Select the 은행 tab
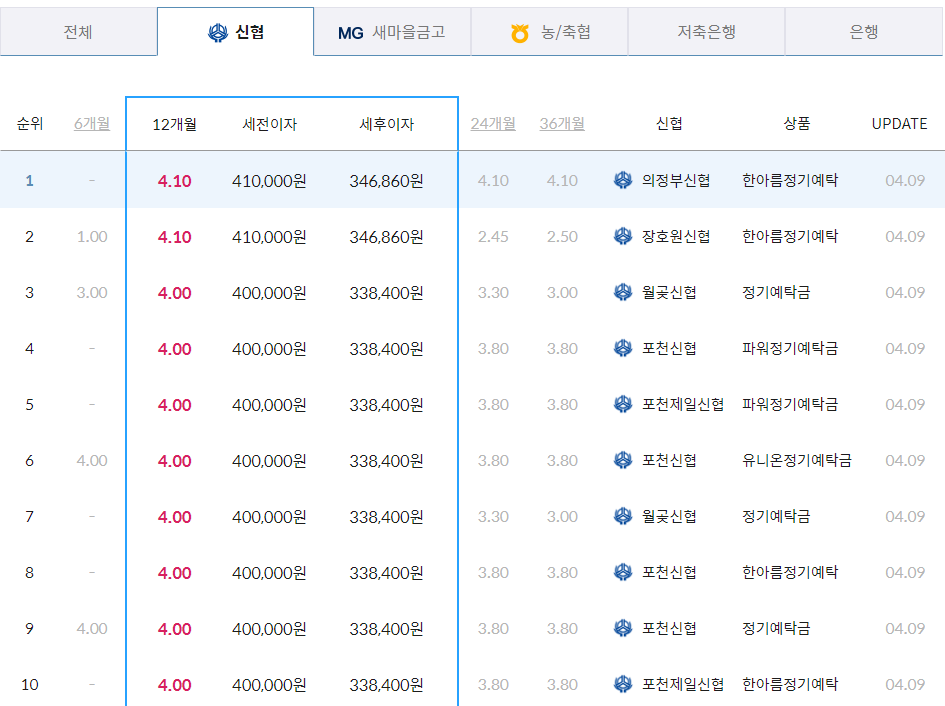 click(x=864, y=32)
